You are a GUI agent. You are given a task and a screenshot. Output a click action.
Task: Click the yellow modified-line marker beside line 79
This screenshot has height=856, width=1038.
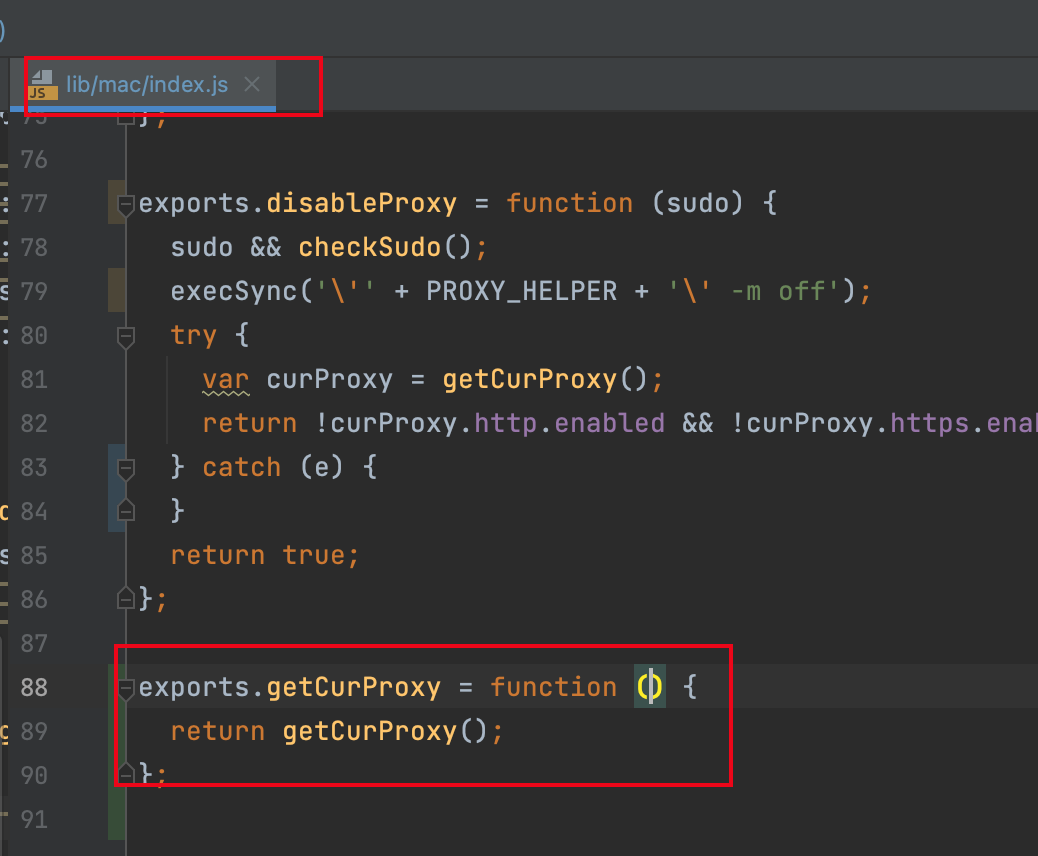point(112,290)
